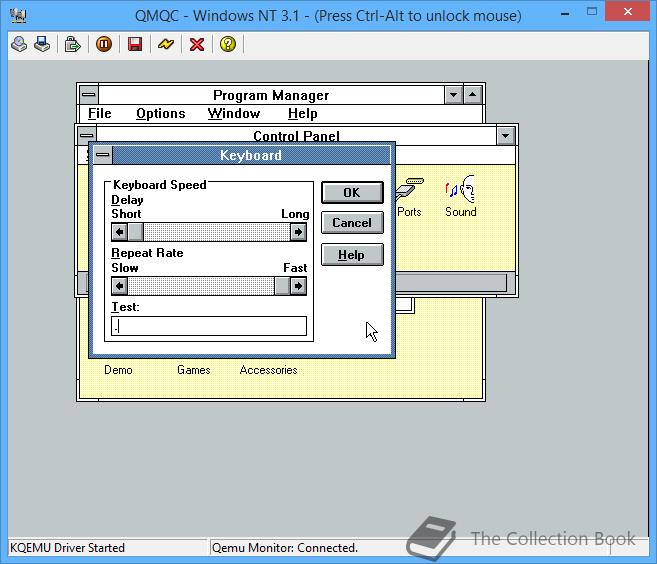Minimize Program Manager with the down arrow
Image resolution: width=657 pixels, height=564 pixels.
click(x=453, y=95)
